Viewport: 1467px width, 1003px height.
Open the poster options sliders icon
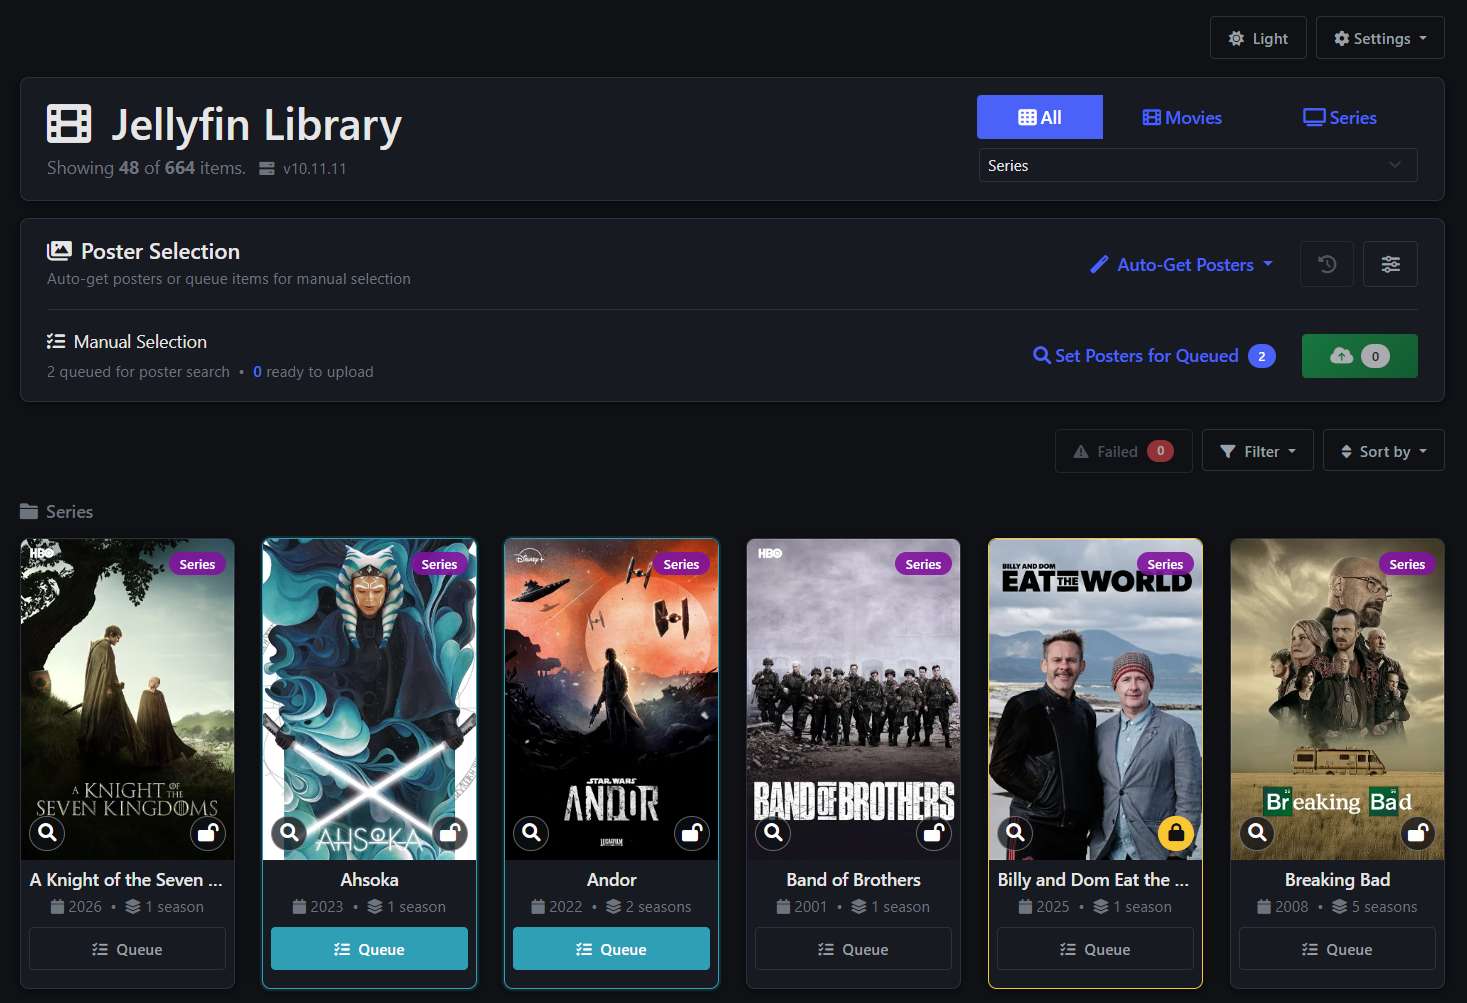coord(1390,264)
